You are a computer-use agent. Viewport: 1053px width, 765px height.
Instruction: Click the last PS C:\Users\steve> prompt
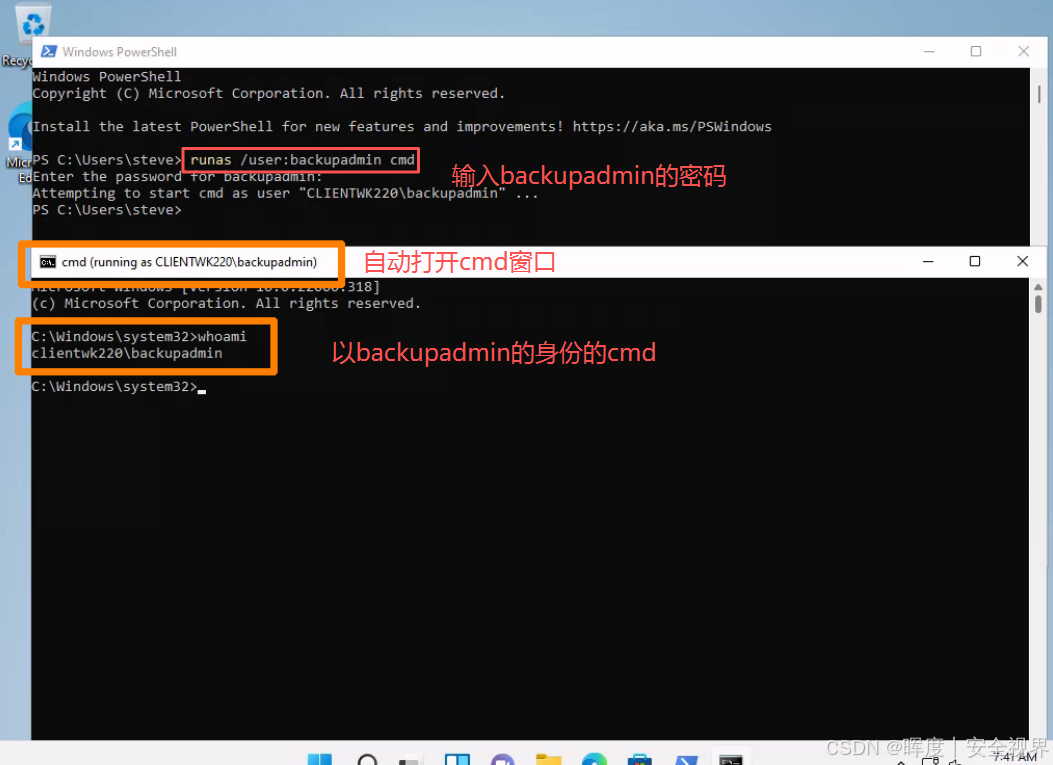click(107, 210)
